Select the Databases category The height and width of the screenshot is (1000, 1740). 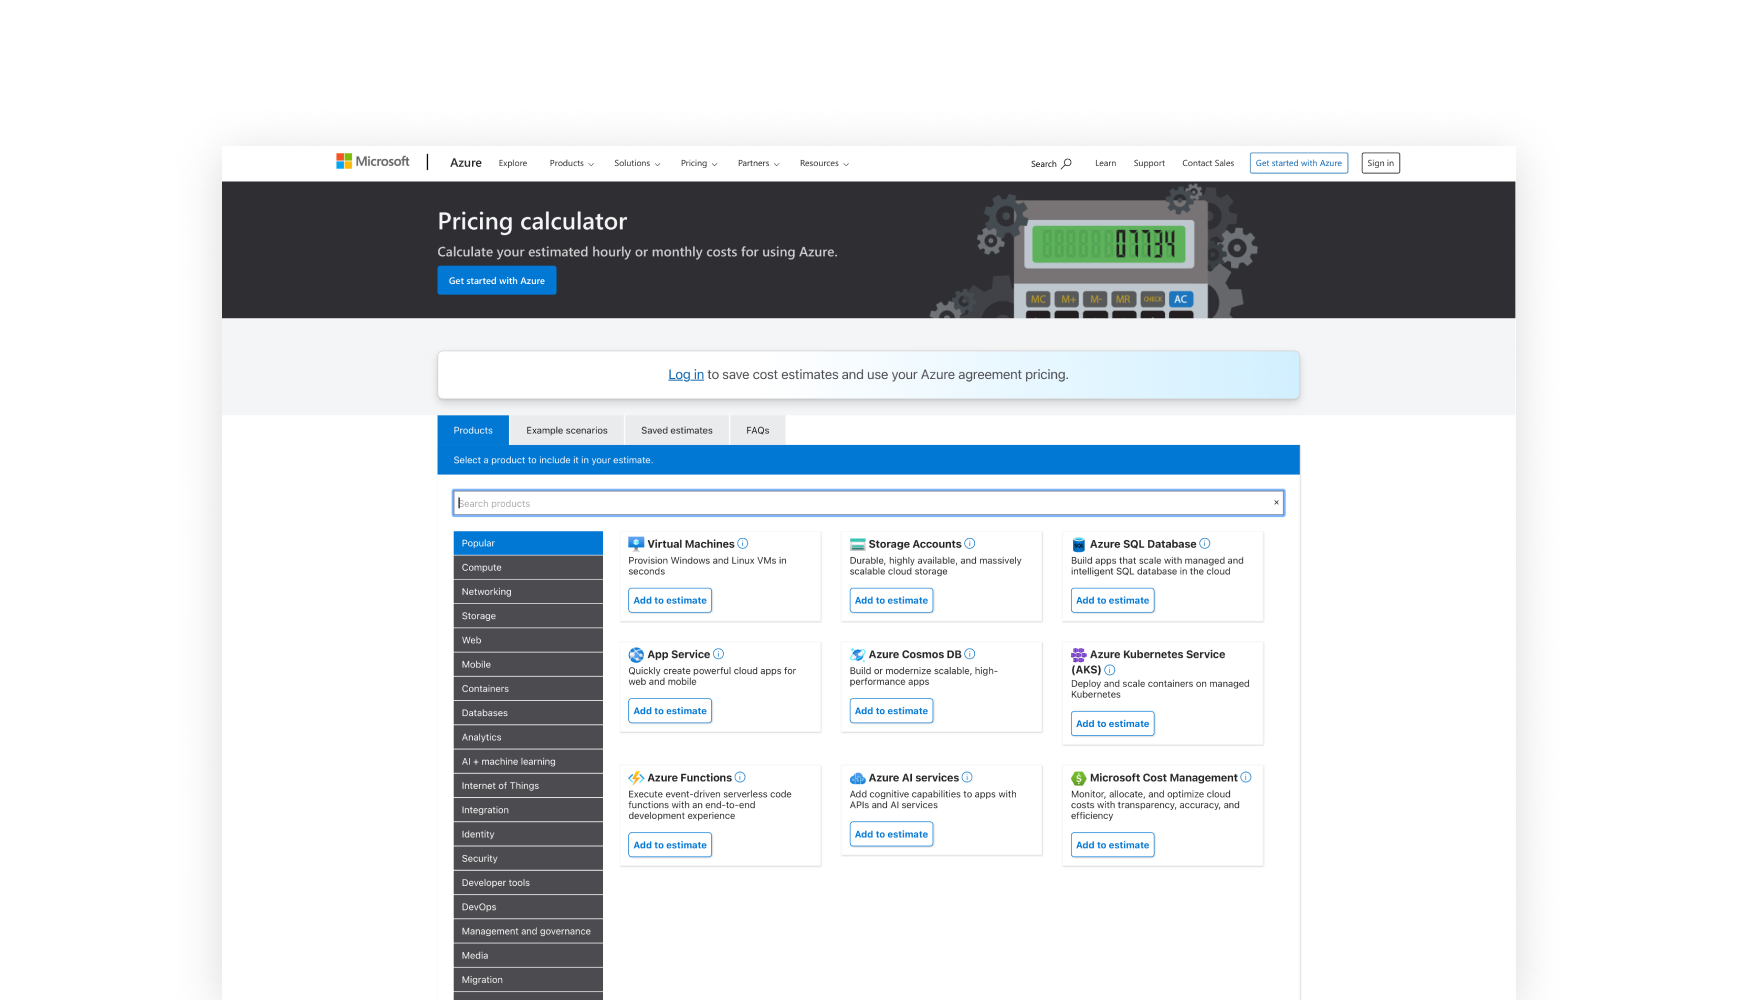(528, 713)
